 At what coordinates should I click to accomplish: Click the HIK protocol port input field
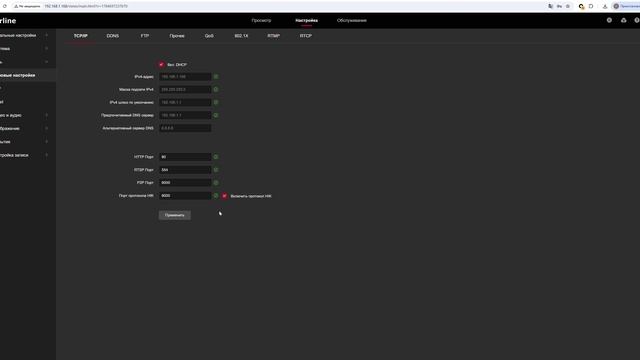tap(185, 196)
